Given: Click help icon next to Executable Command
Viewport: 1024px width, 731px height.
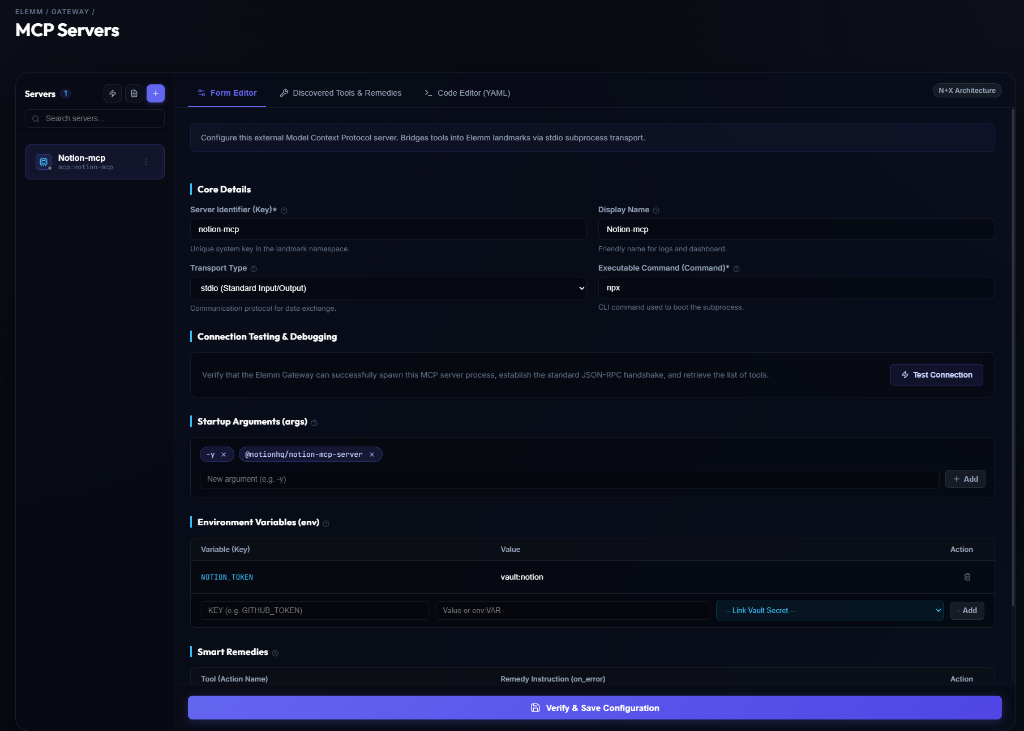Looking at the screenshot, I should click(737, 268).
